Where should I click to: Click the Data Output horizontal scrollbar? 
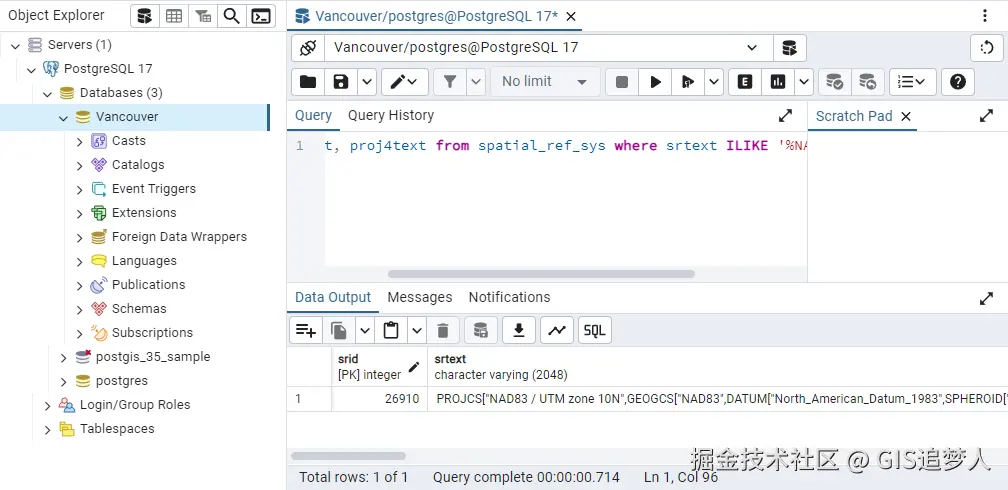(x=348, y=456)
